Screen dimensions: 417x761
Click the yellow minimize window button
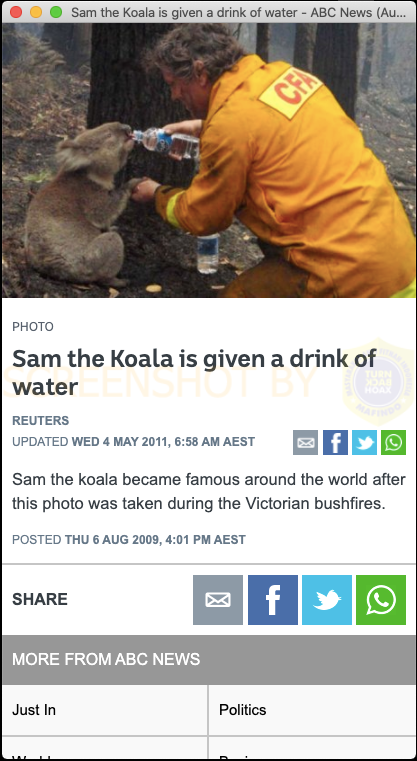pyautogui.click(x=36, y=12)
